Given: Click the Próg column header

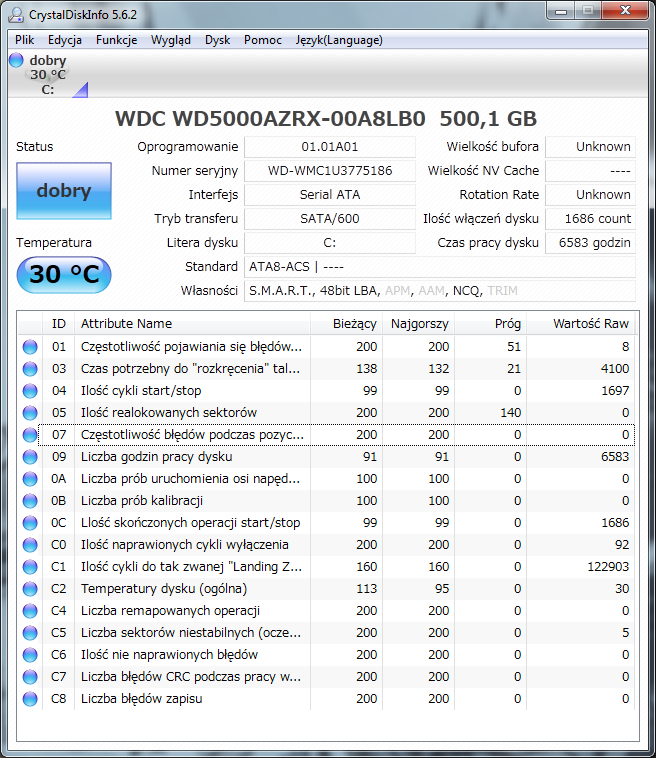Looking at the screenshot, I should coord(490,323).
